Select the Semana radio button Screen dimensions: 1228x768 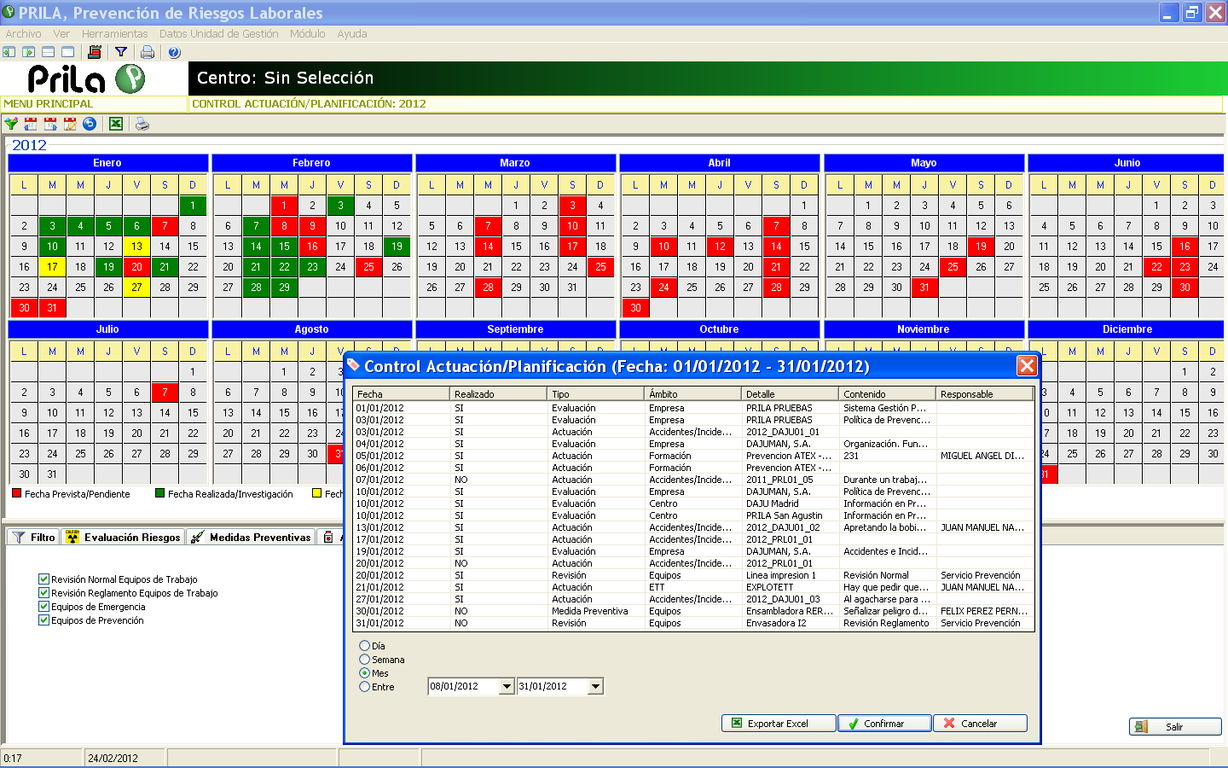tap(365, 660)
